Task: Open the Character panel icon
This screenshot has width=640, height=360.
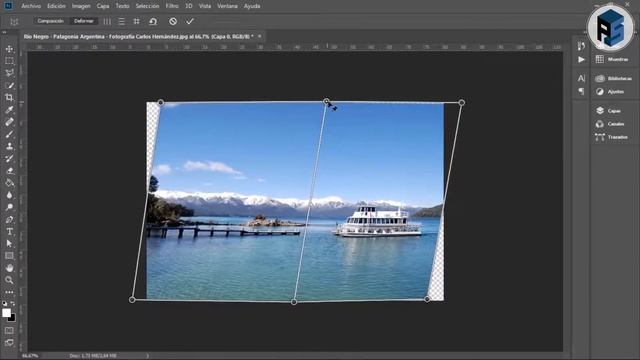Action: click(x=581, y=78)
